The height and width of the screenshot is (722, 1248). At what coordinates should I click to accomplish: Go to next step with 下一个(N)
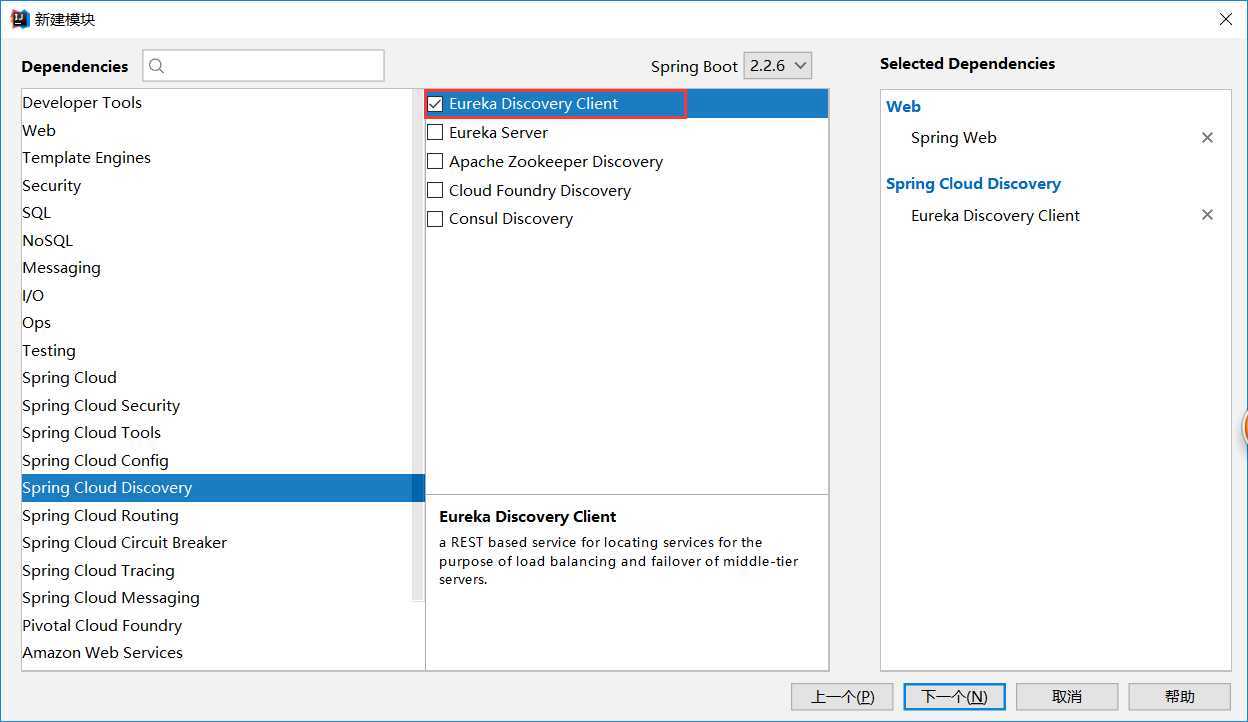(954, 696)
